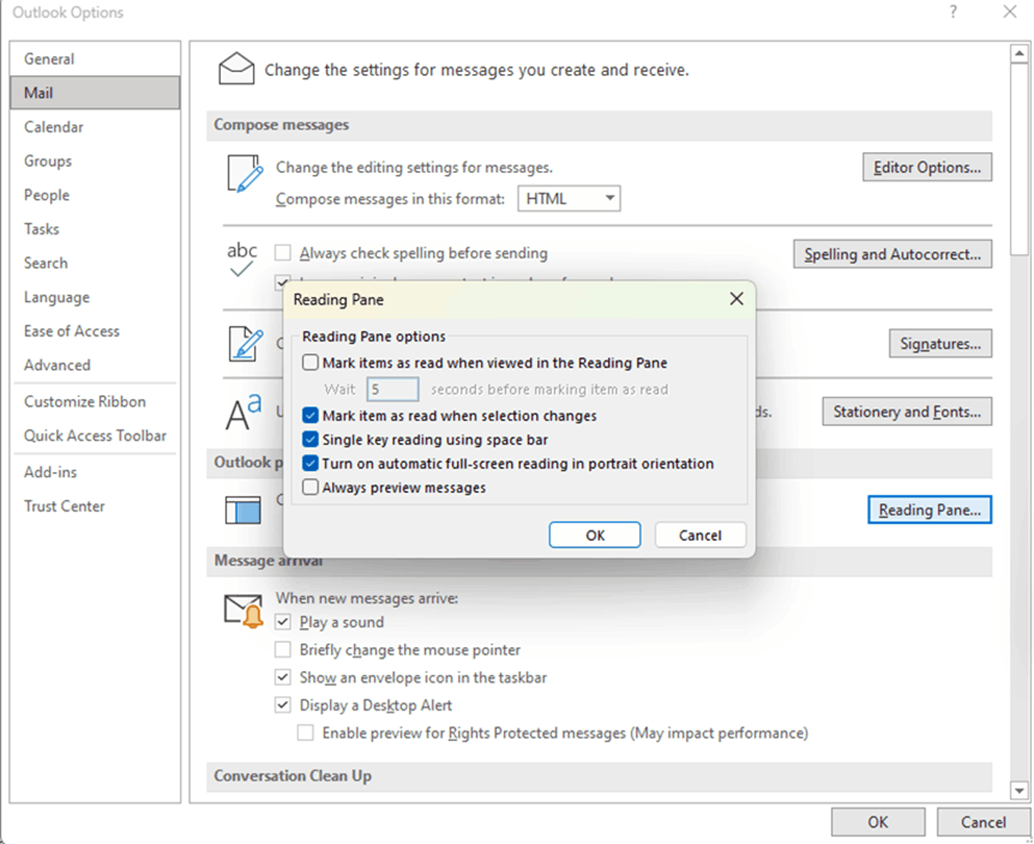Screen dimensions: 1034x844
Task: Open People options
Action: (95, 195)
